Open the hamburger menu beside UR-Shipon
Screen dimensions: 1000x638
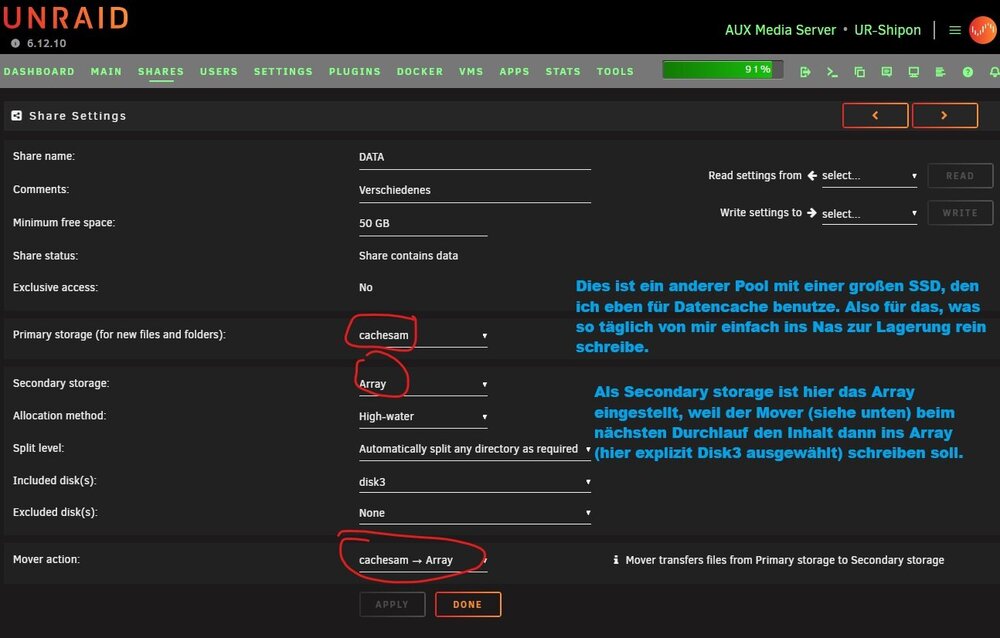pyautogui.click(x=955, y=30)
